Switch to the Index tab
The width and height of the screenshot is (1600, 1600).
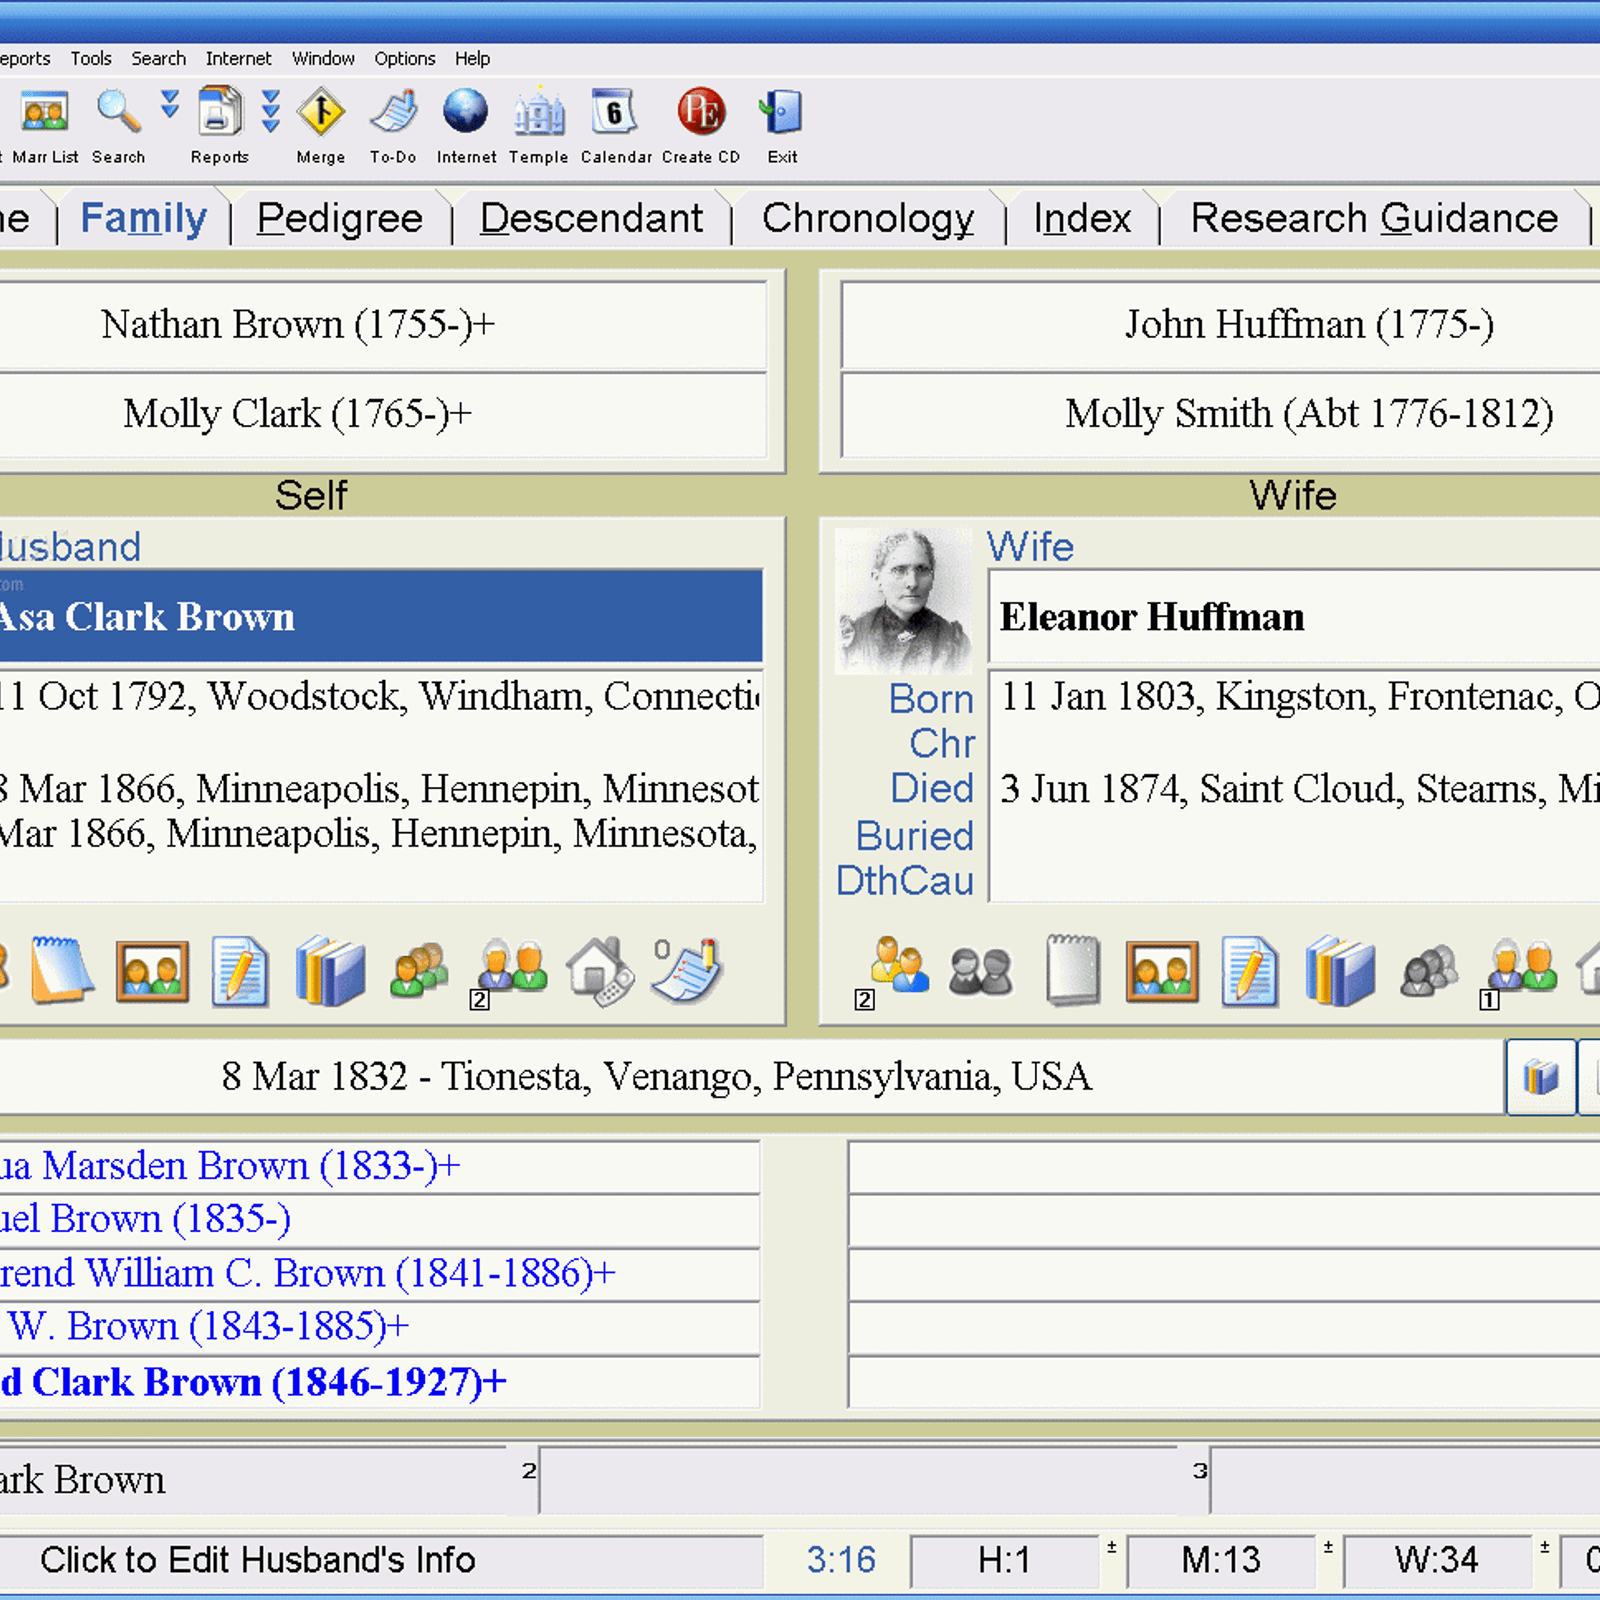pyautogui.click(x=1082, y=218)
